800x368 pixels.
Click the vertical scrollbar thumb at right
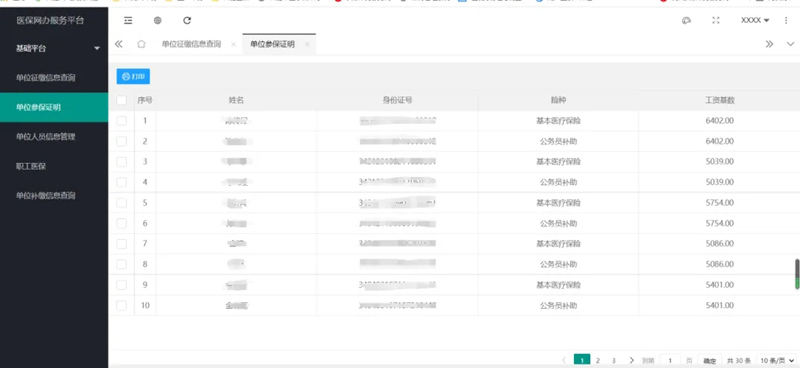pyautogui.click(x=797, y=275)
